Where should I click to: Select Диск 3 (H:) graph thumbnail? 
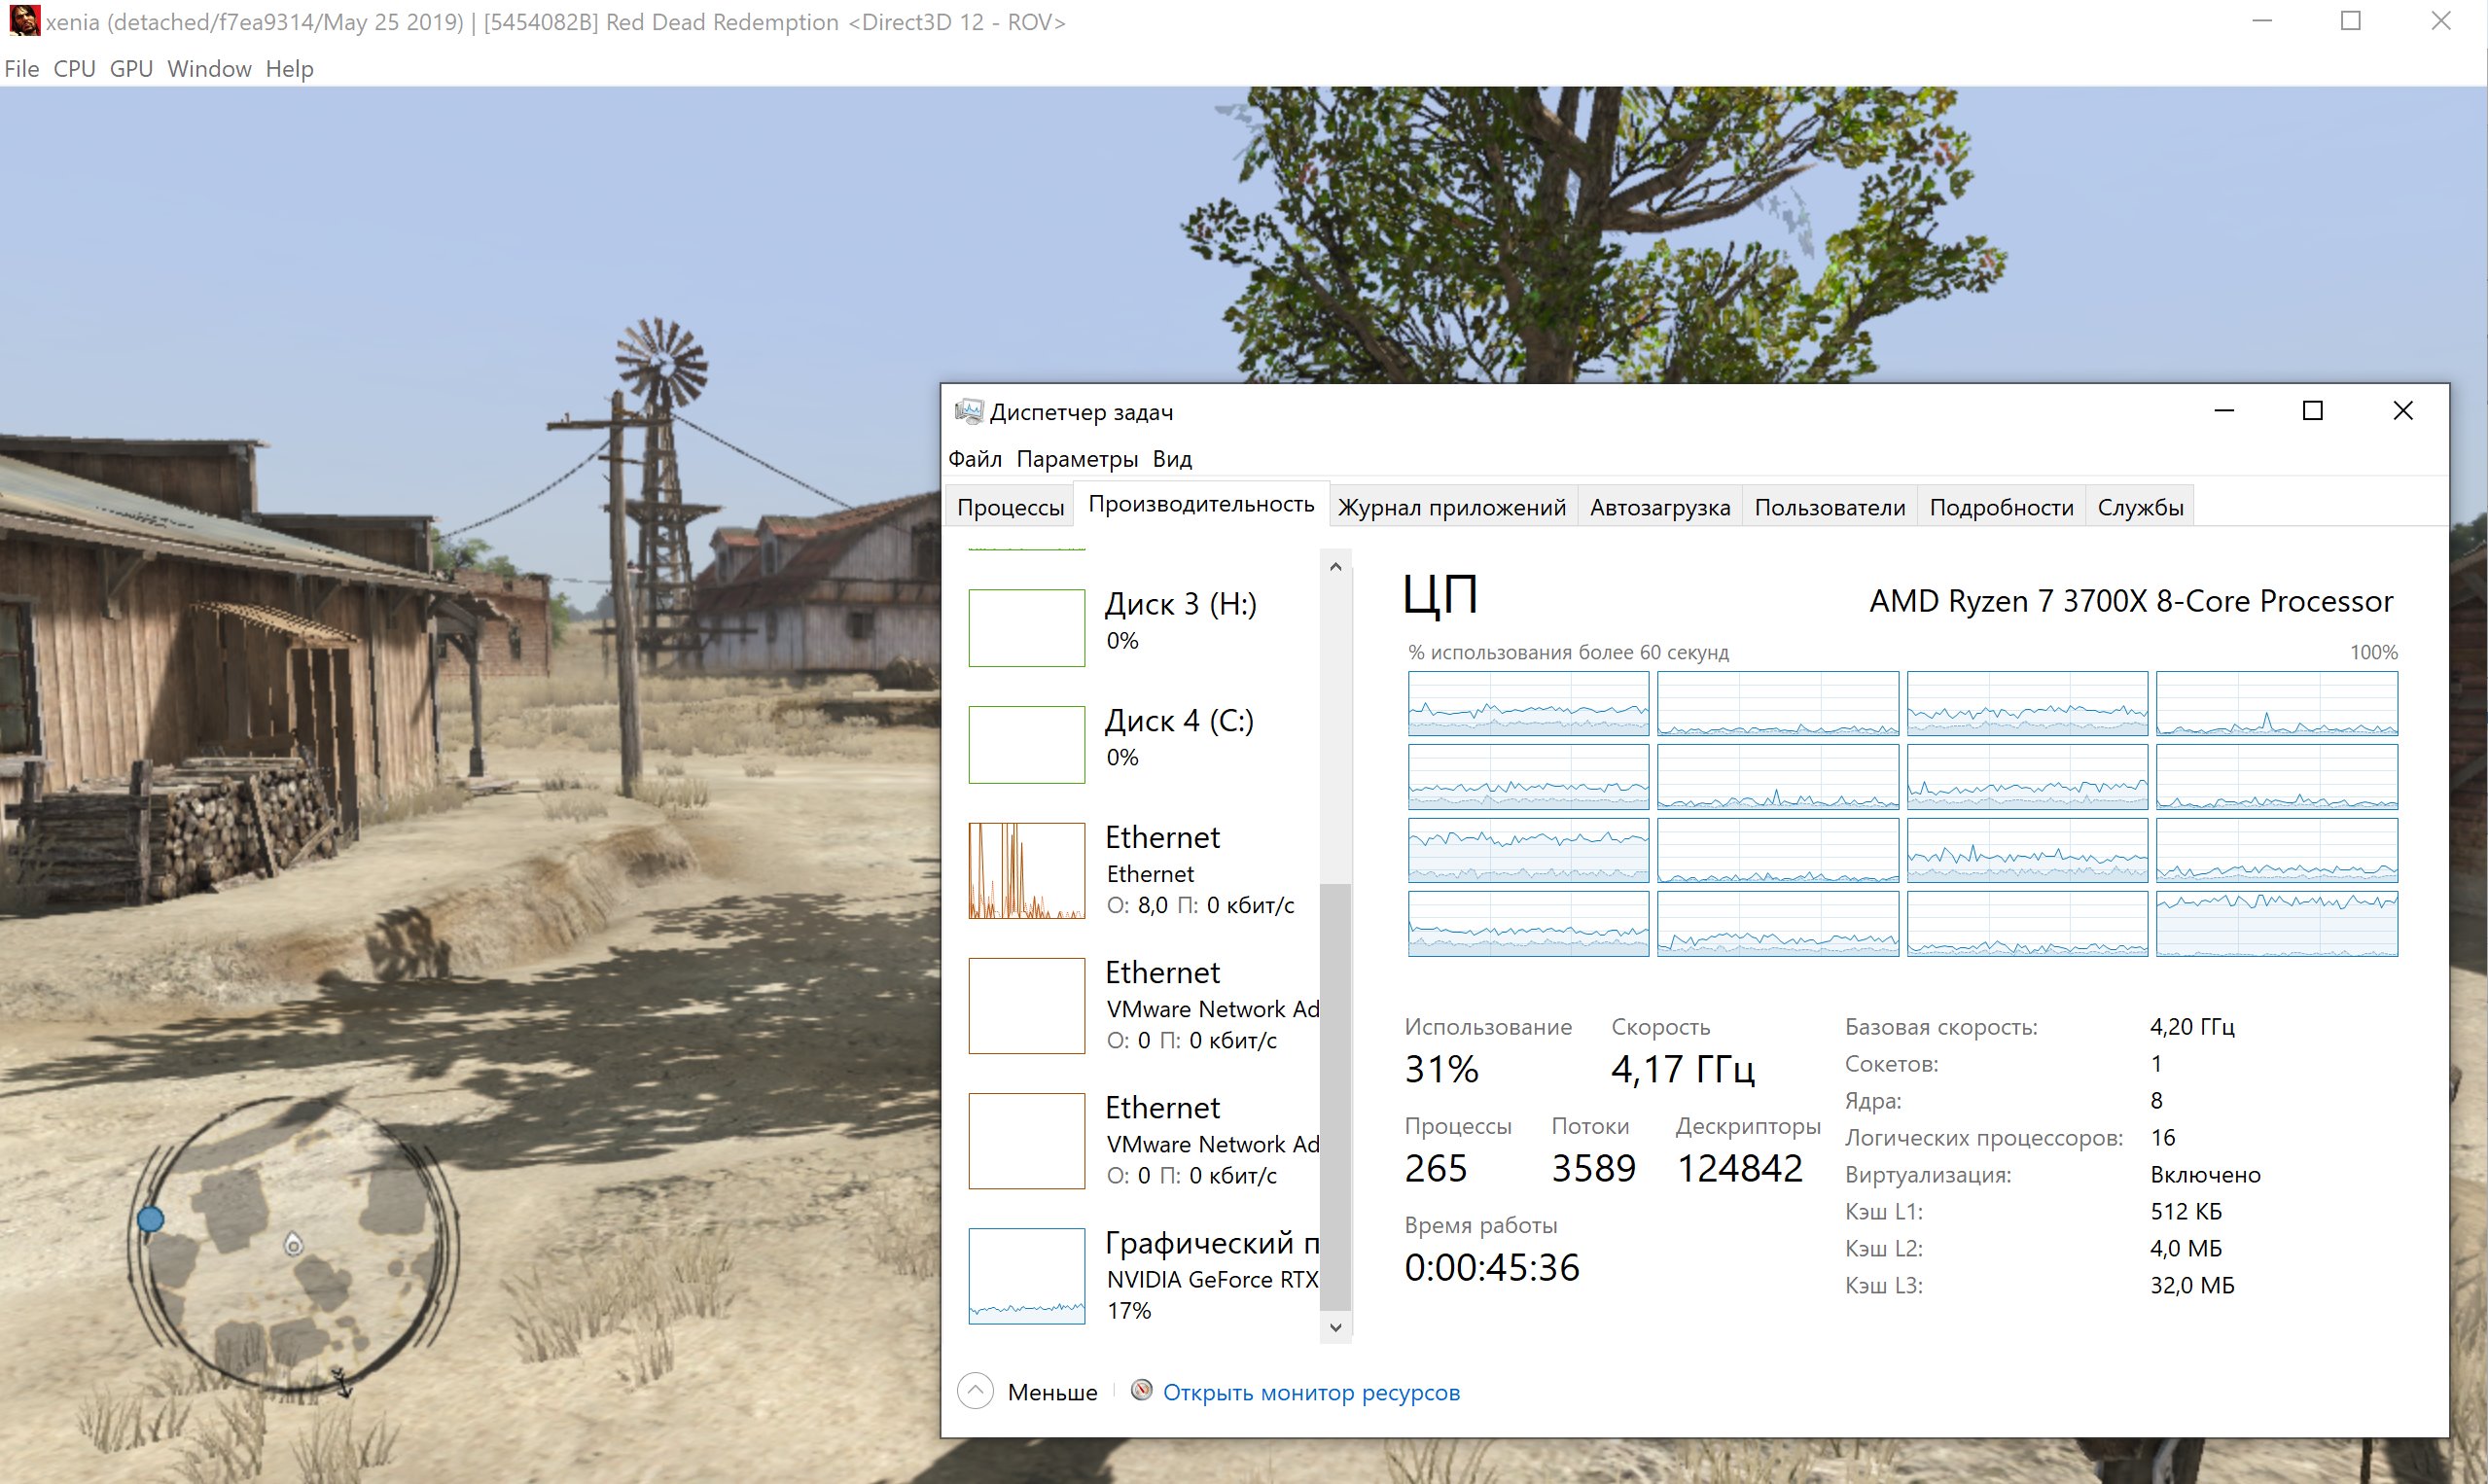coord(1027,628)
